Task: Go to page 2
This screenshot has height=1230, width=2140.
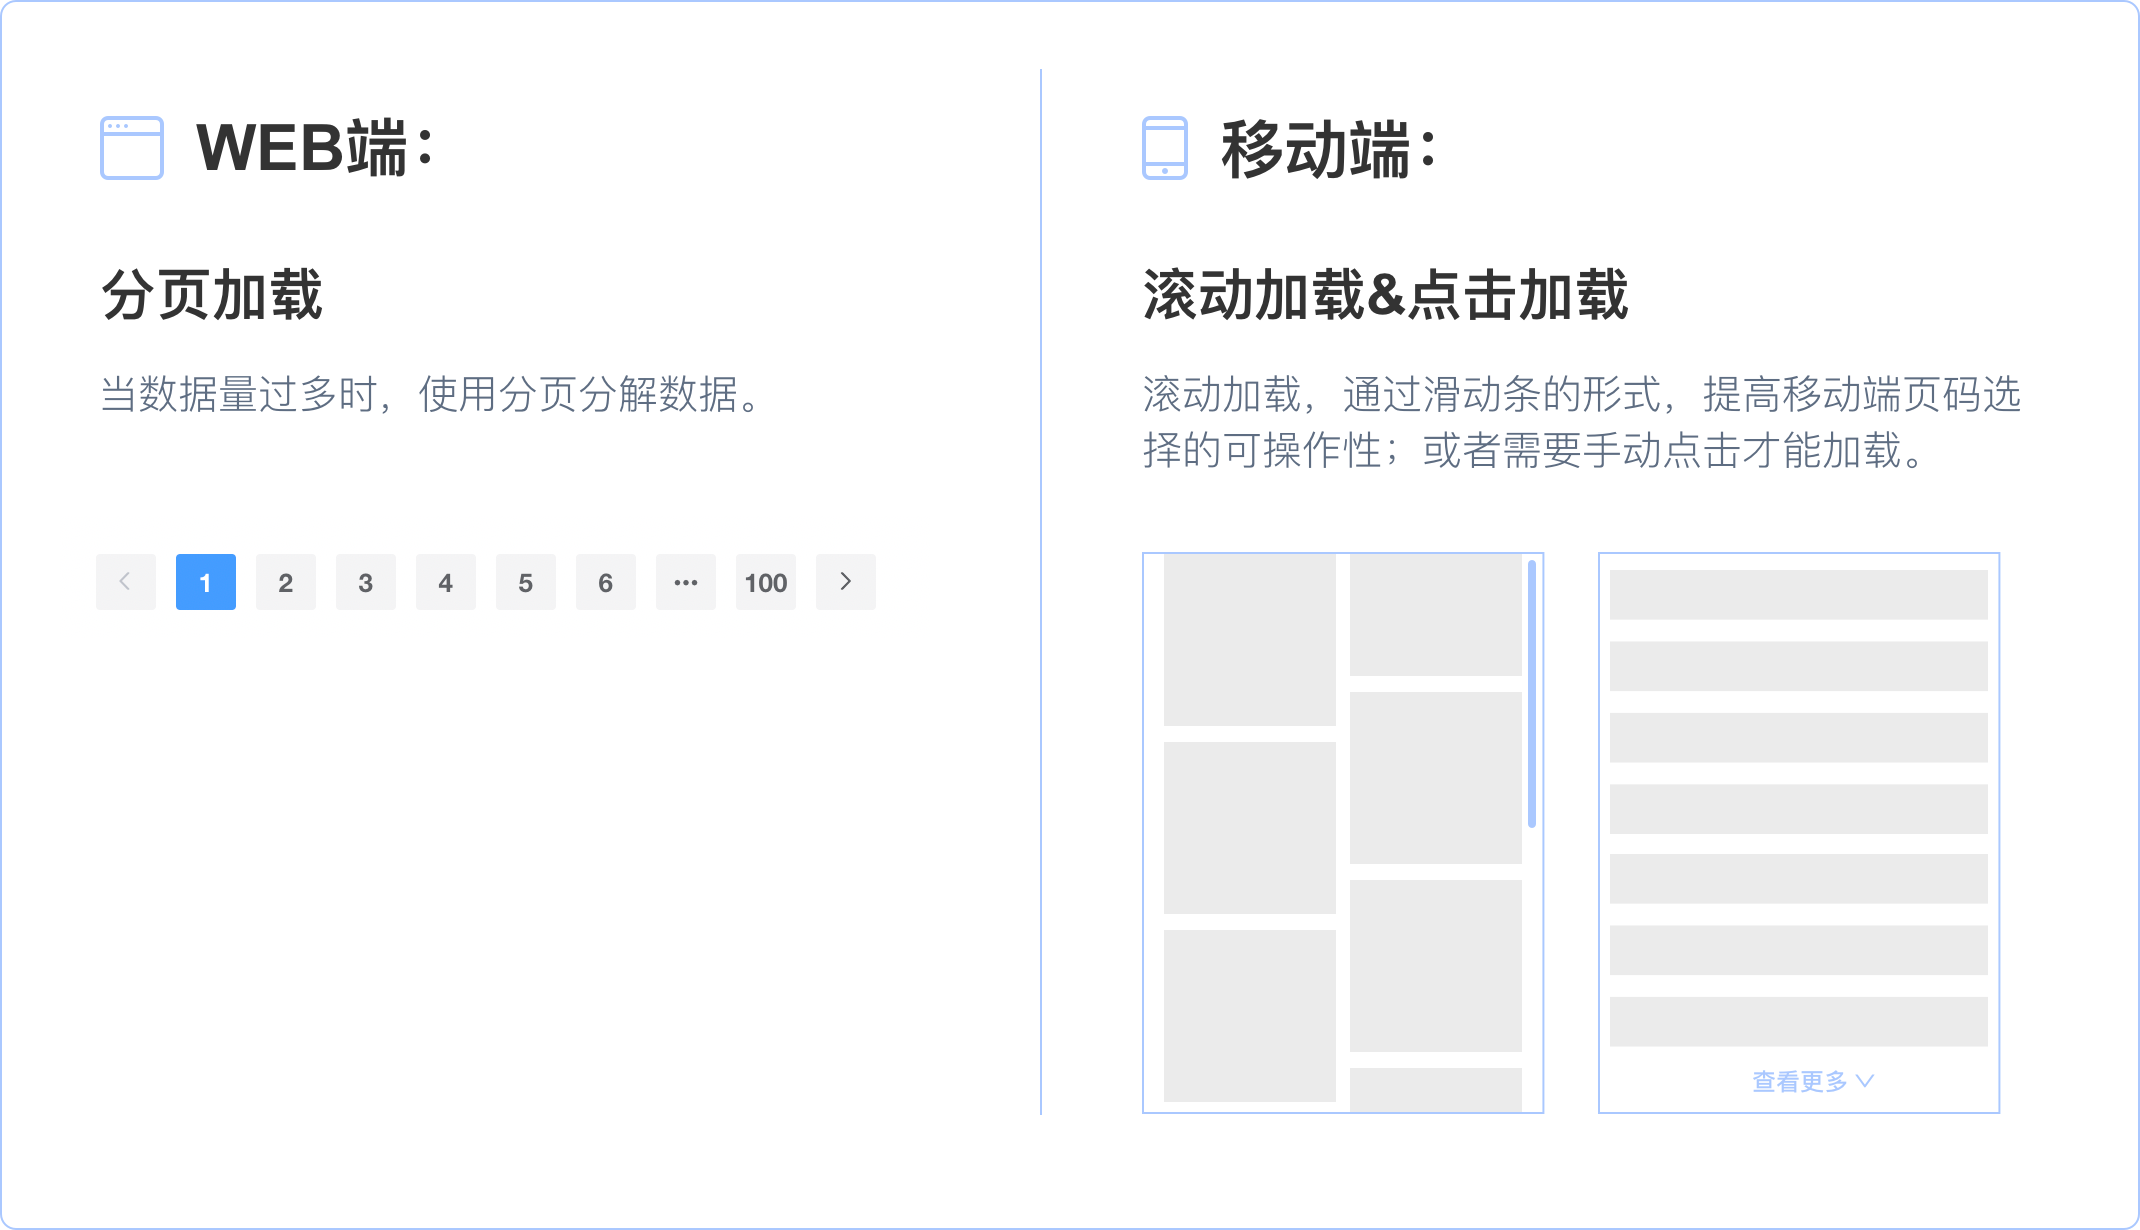Action: tap(286, 582)
